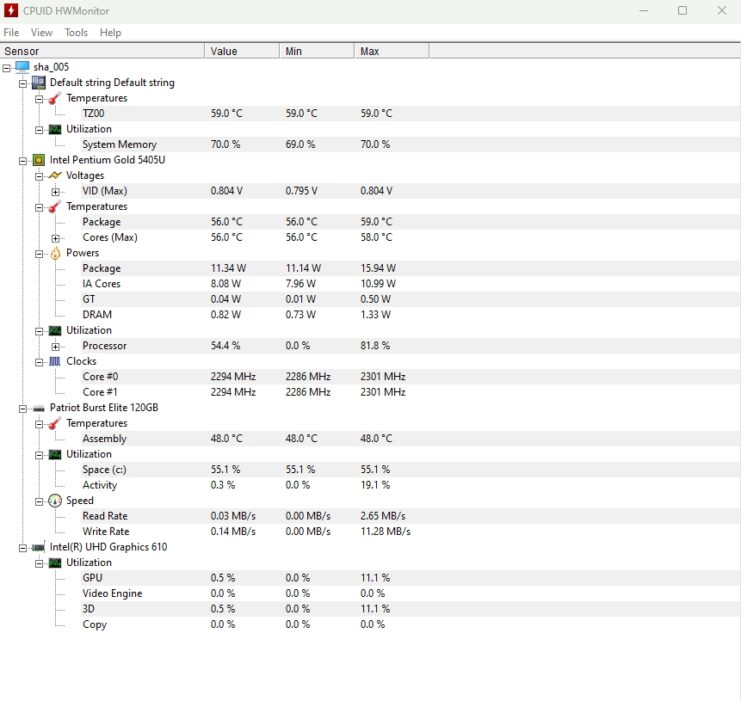Click the motherboard icon beside Default string
Viewport: 741px width, 701px height.
point(39,83)
